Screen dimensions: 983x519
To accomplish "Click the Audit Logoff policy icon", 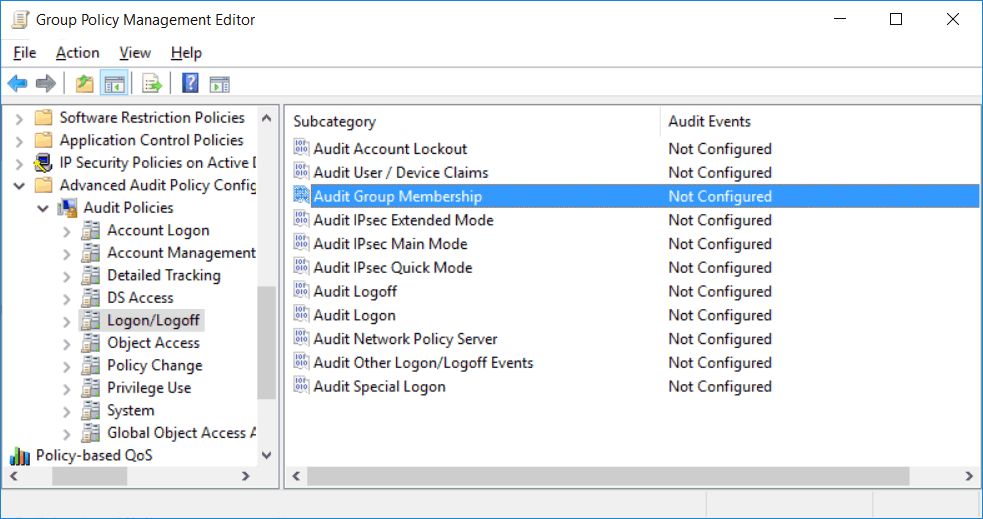I will 302,291.
